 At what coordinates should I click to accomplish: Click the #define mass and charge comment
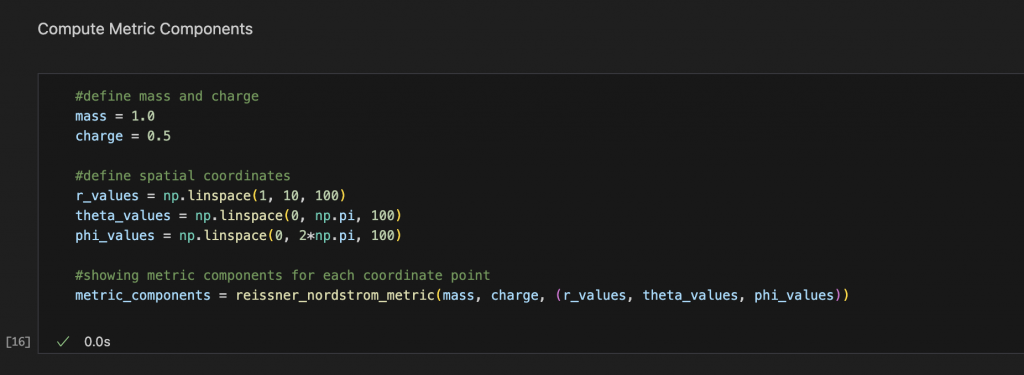coord(167,97)
